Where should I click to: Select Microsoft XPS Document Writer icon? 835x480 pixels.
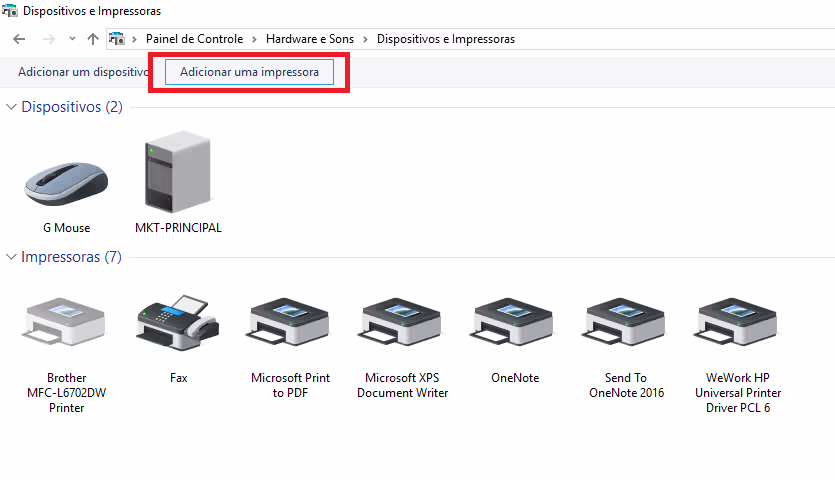(x=400, y=322)
